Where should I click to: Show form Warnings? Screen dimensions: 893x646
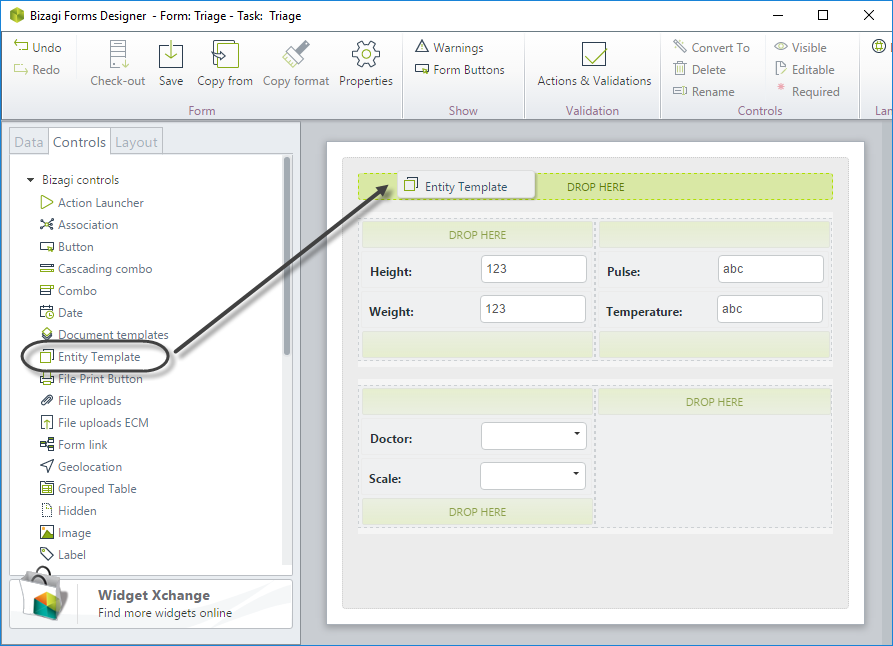(x=449, y=47)
